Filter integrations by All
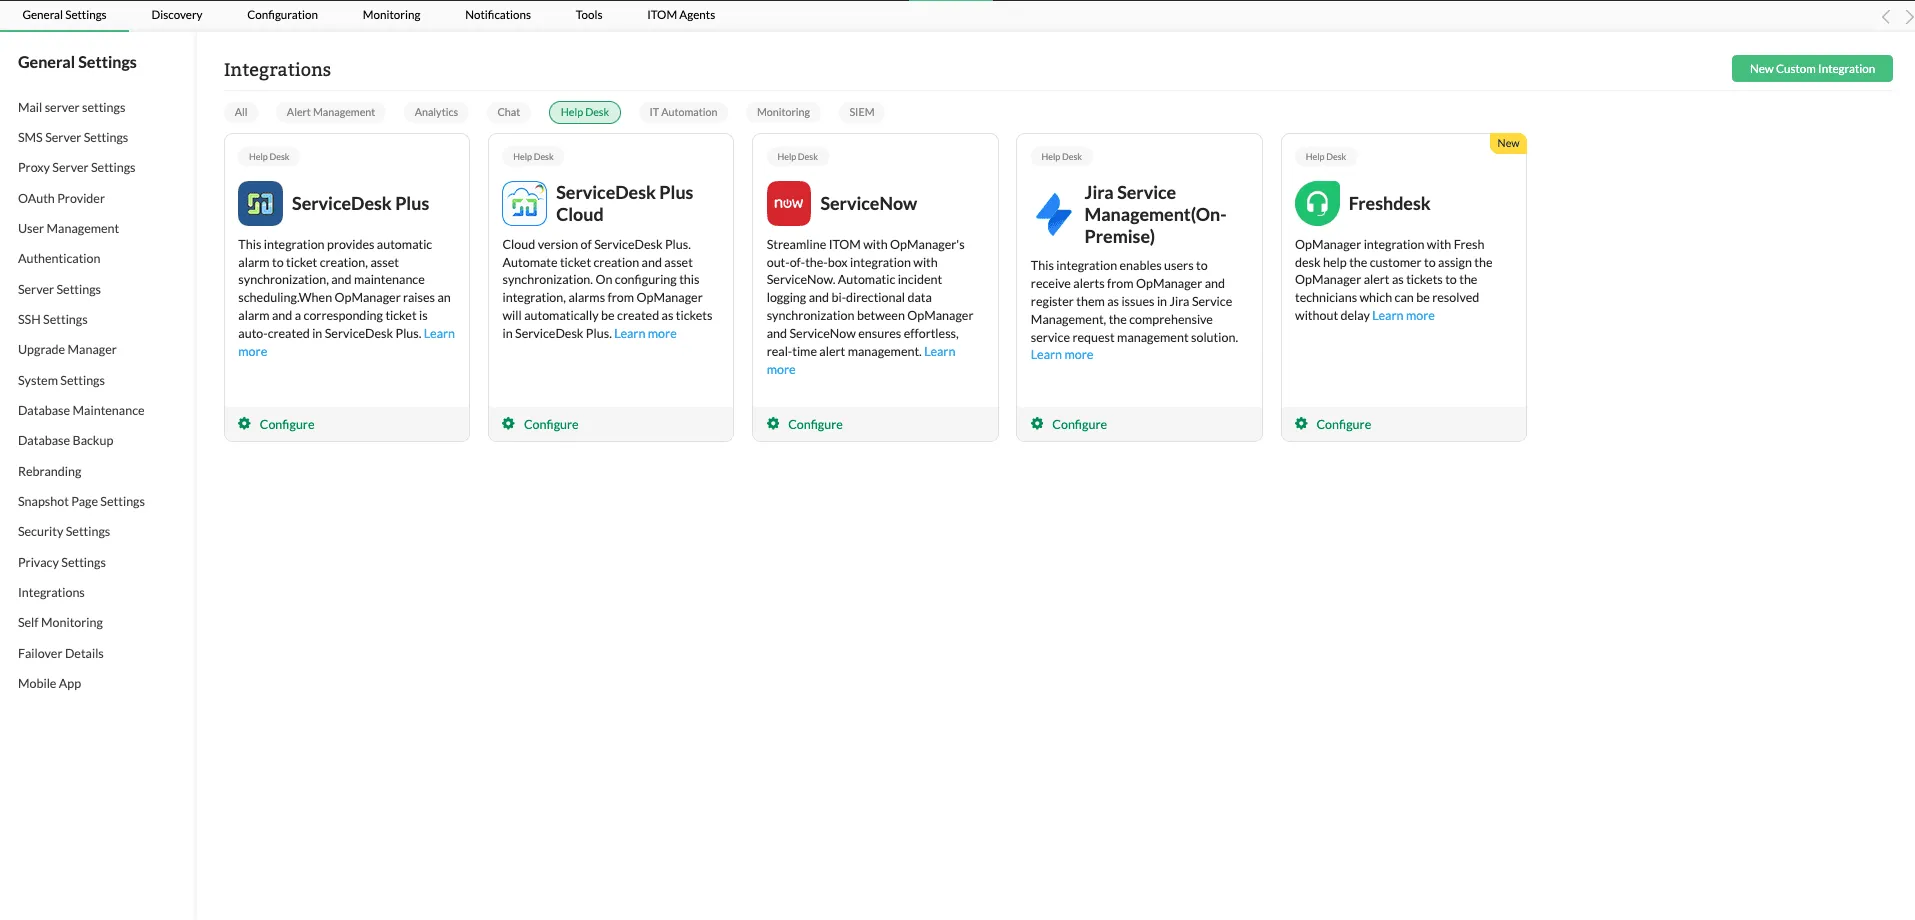 click(x=241, y=112)
